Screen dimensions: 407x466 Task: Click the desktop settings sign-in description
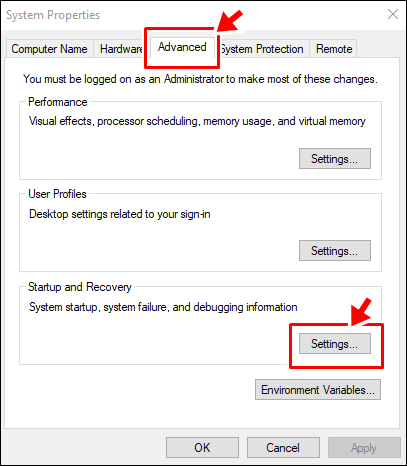(120, 214)
